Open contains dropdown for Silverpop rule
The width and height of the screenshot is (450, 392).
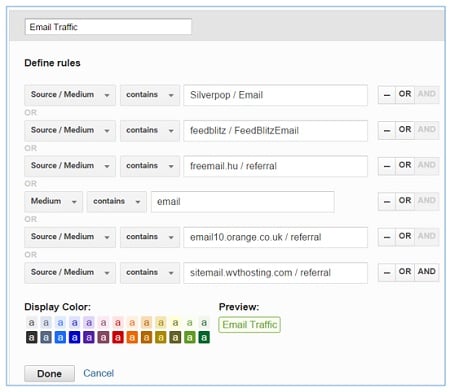pyautogui.click(x=150, y=95)
